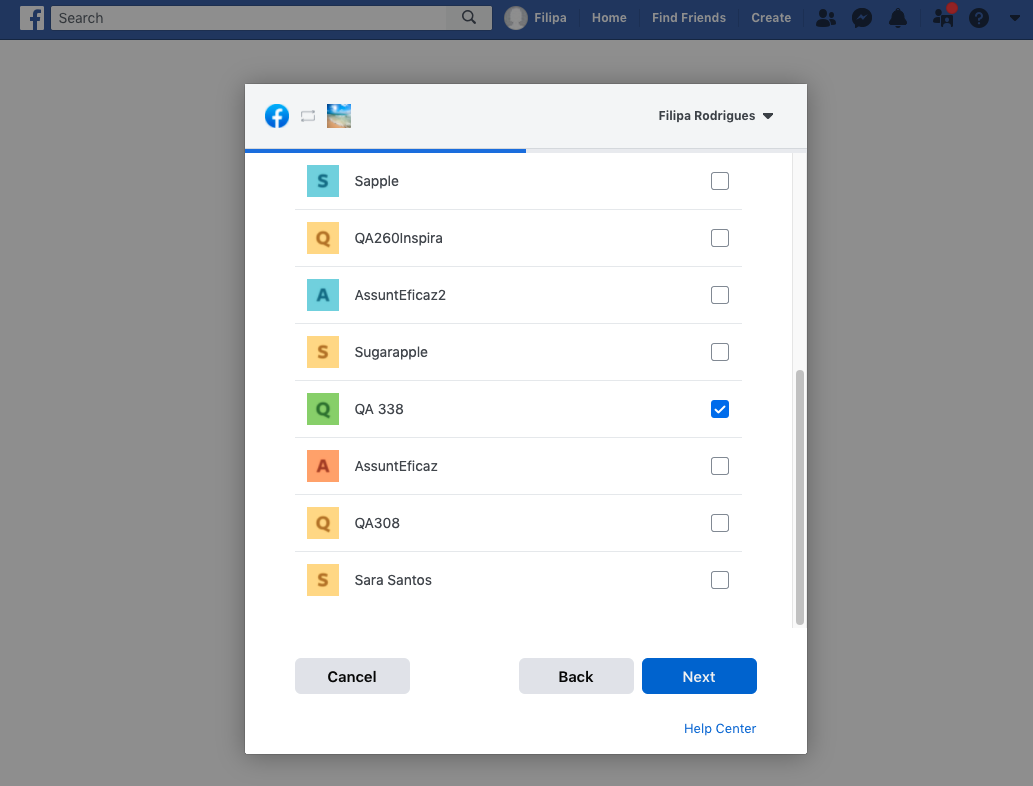Click the Sara Santos avatar icon
1033x786 pixels.
(323, 580)
